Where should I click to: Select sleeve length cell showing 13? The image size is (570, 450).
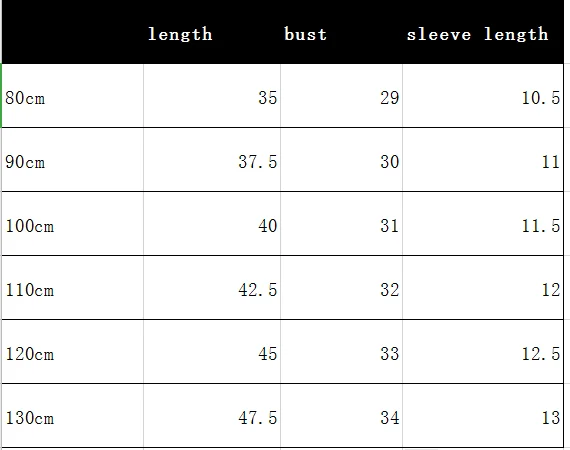tap(483, 416)
